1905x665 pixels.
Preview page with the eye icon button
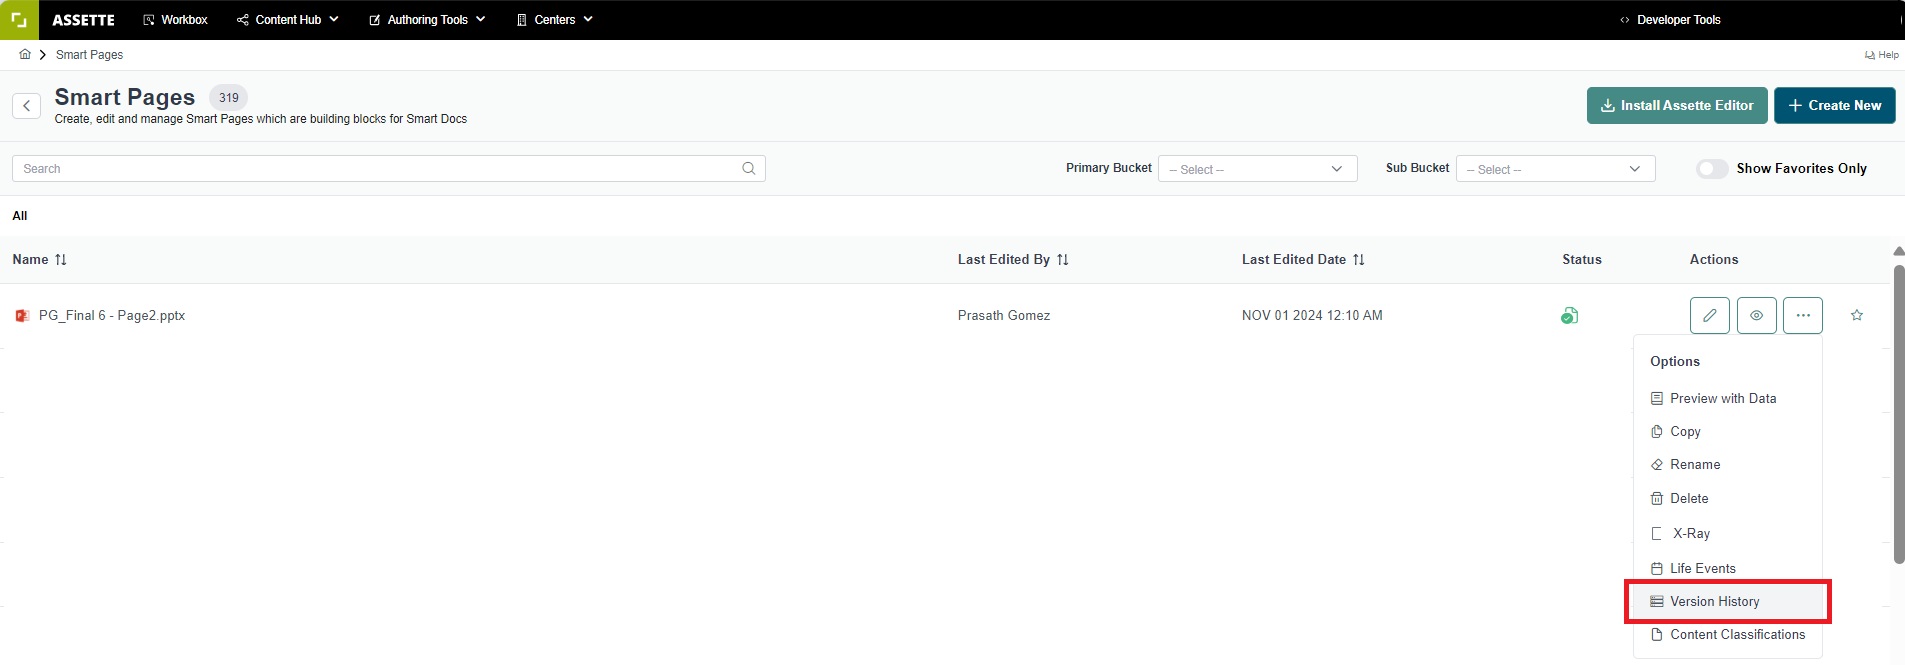tap(1756, 316)
